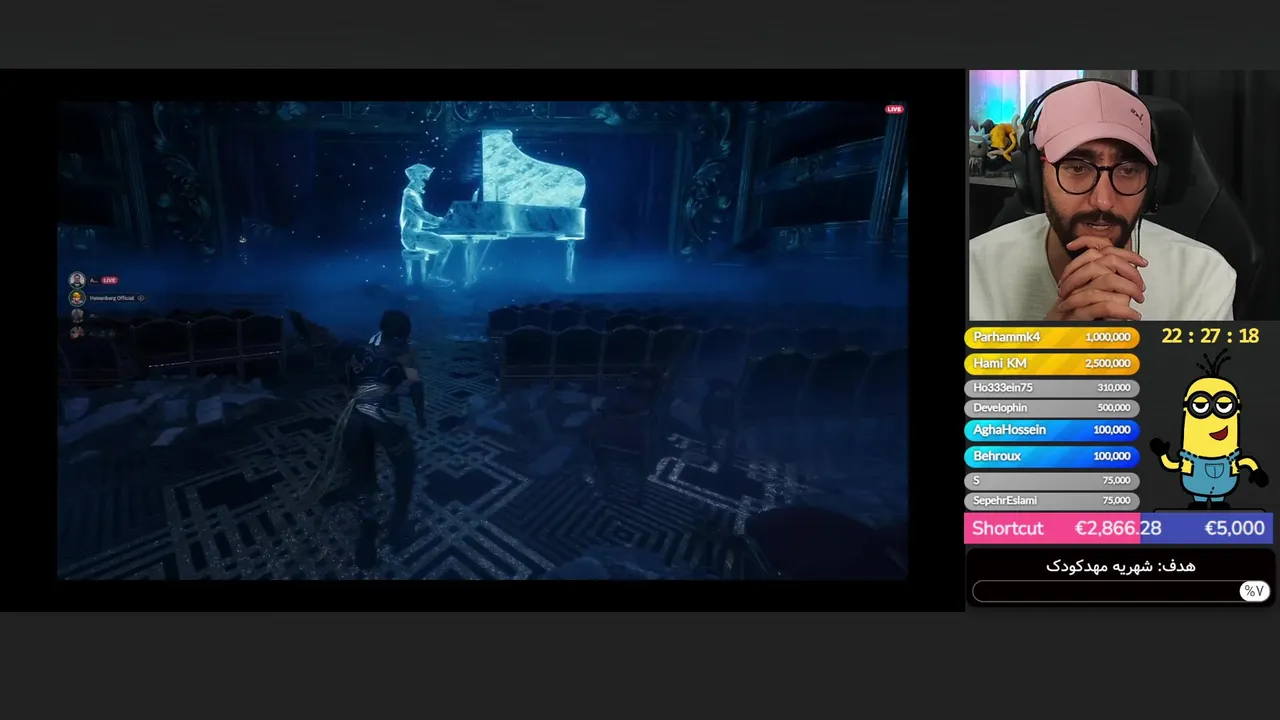Click the top streamer avatar with LIVE tag
The width and height of the screenshot is (1280, 720).
(77, 280)
